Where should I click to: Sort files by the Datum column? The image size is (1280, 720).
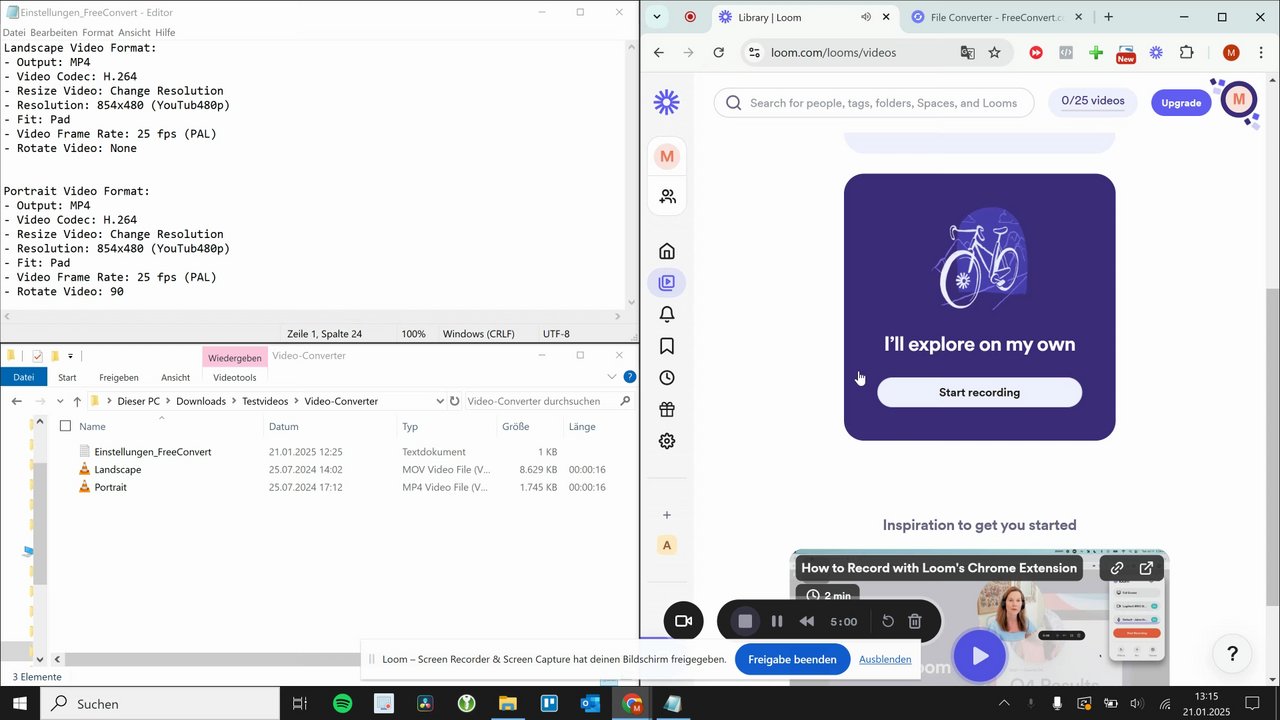[283, 427]
